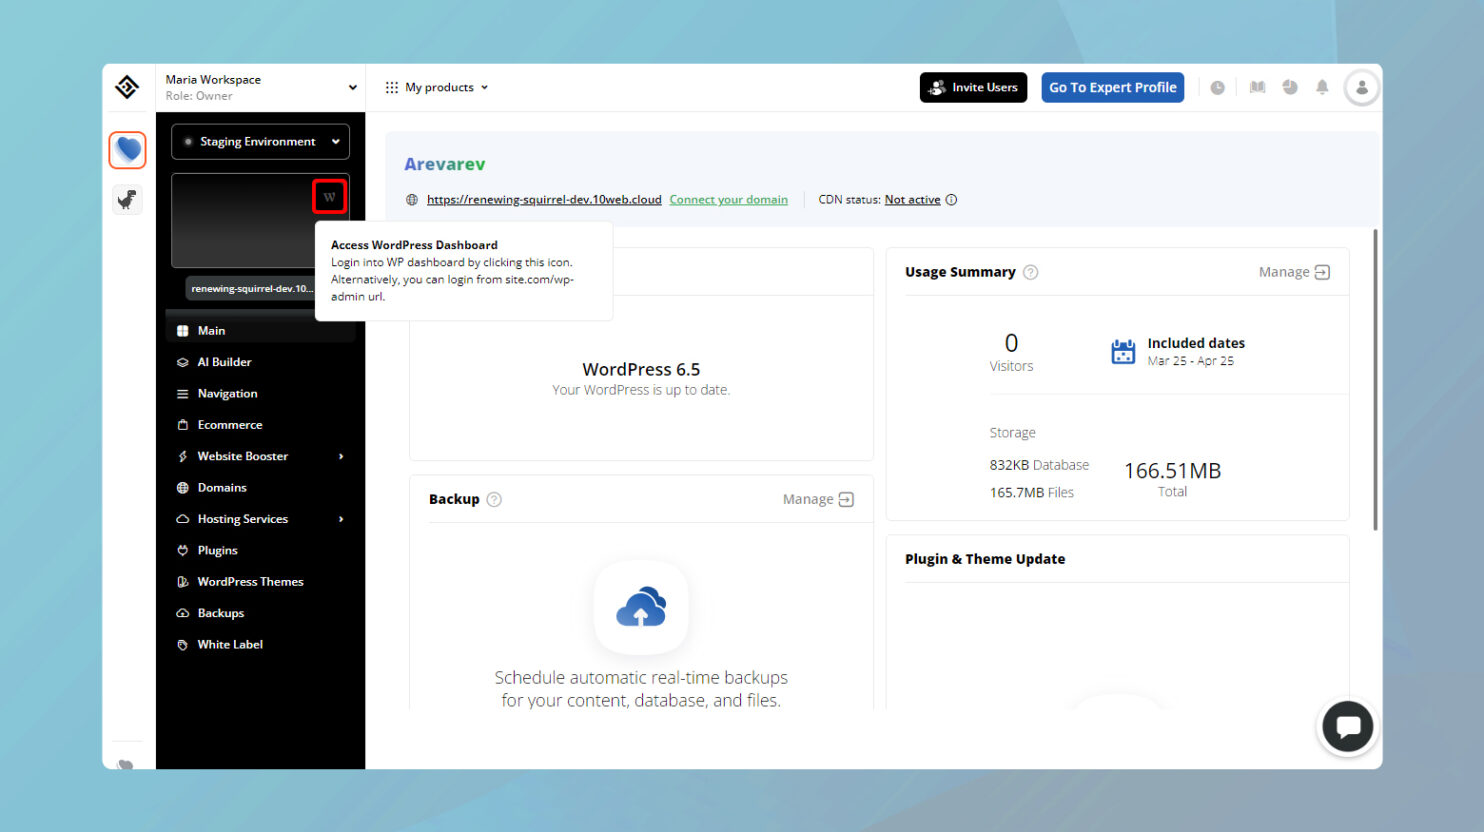The height and width of the screenshot is (832, 1484).
Task: Open the WordPress Dashboard via the W icon
Action: 329,196
